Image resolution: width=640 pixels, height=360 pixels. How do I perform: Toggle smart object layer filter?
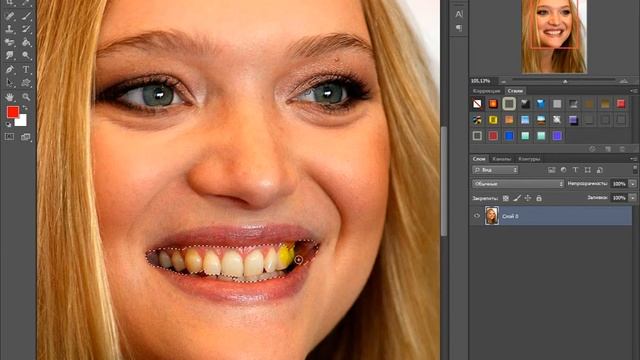(599, 170)
